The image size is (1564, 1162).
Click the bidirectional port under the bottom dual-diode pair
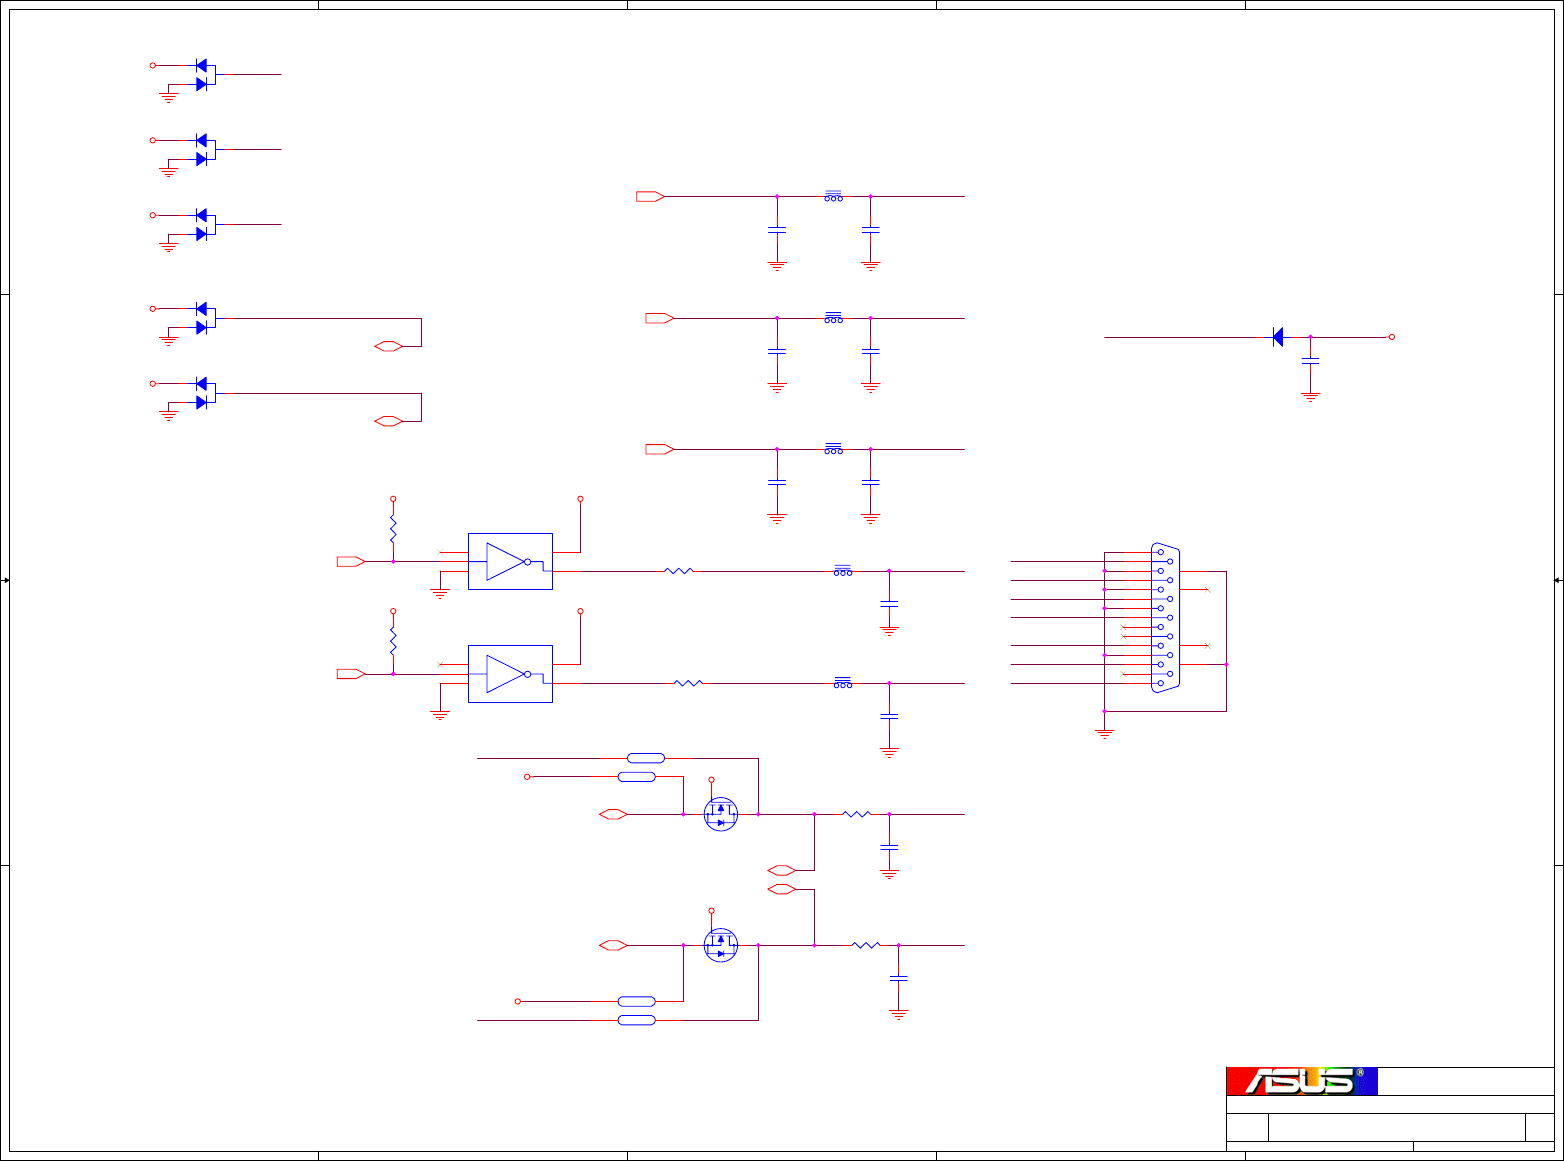pyautogui.click(x=388, y=421)
